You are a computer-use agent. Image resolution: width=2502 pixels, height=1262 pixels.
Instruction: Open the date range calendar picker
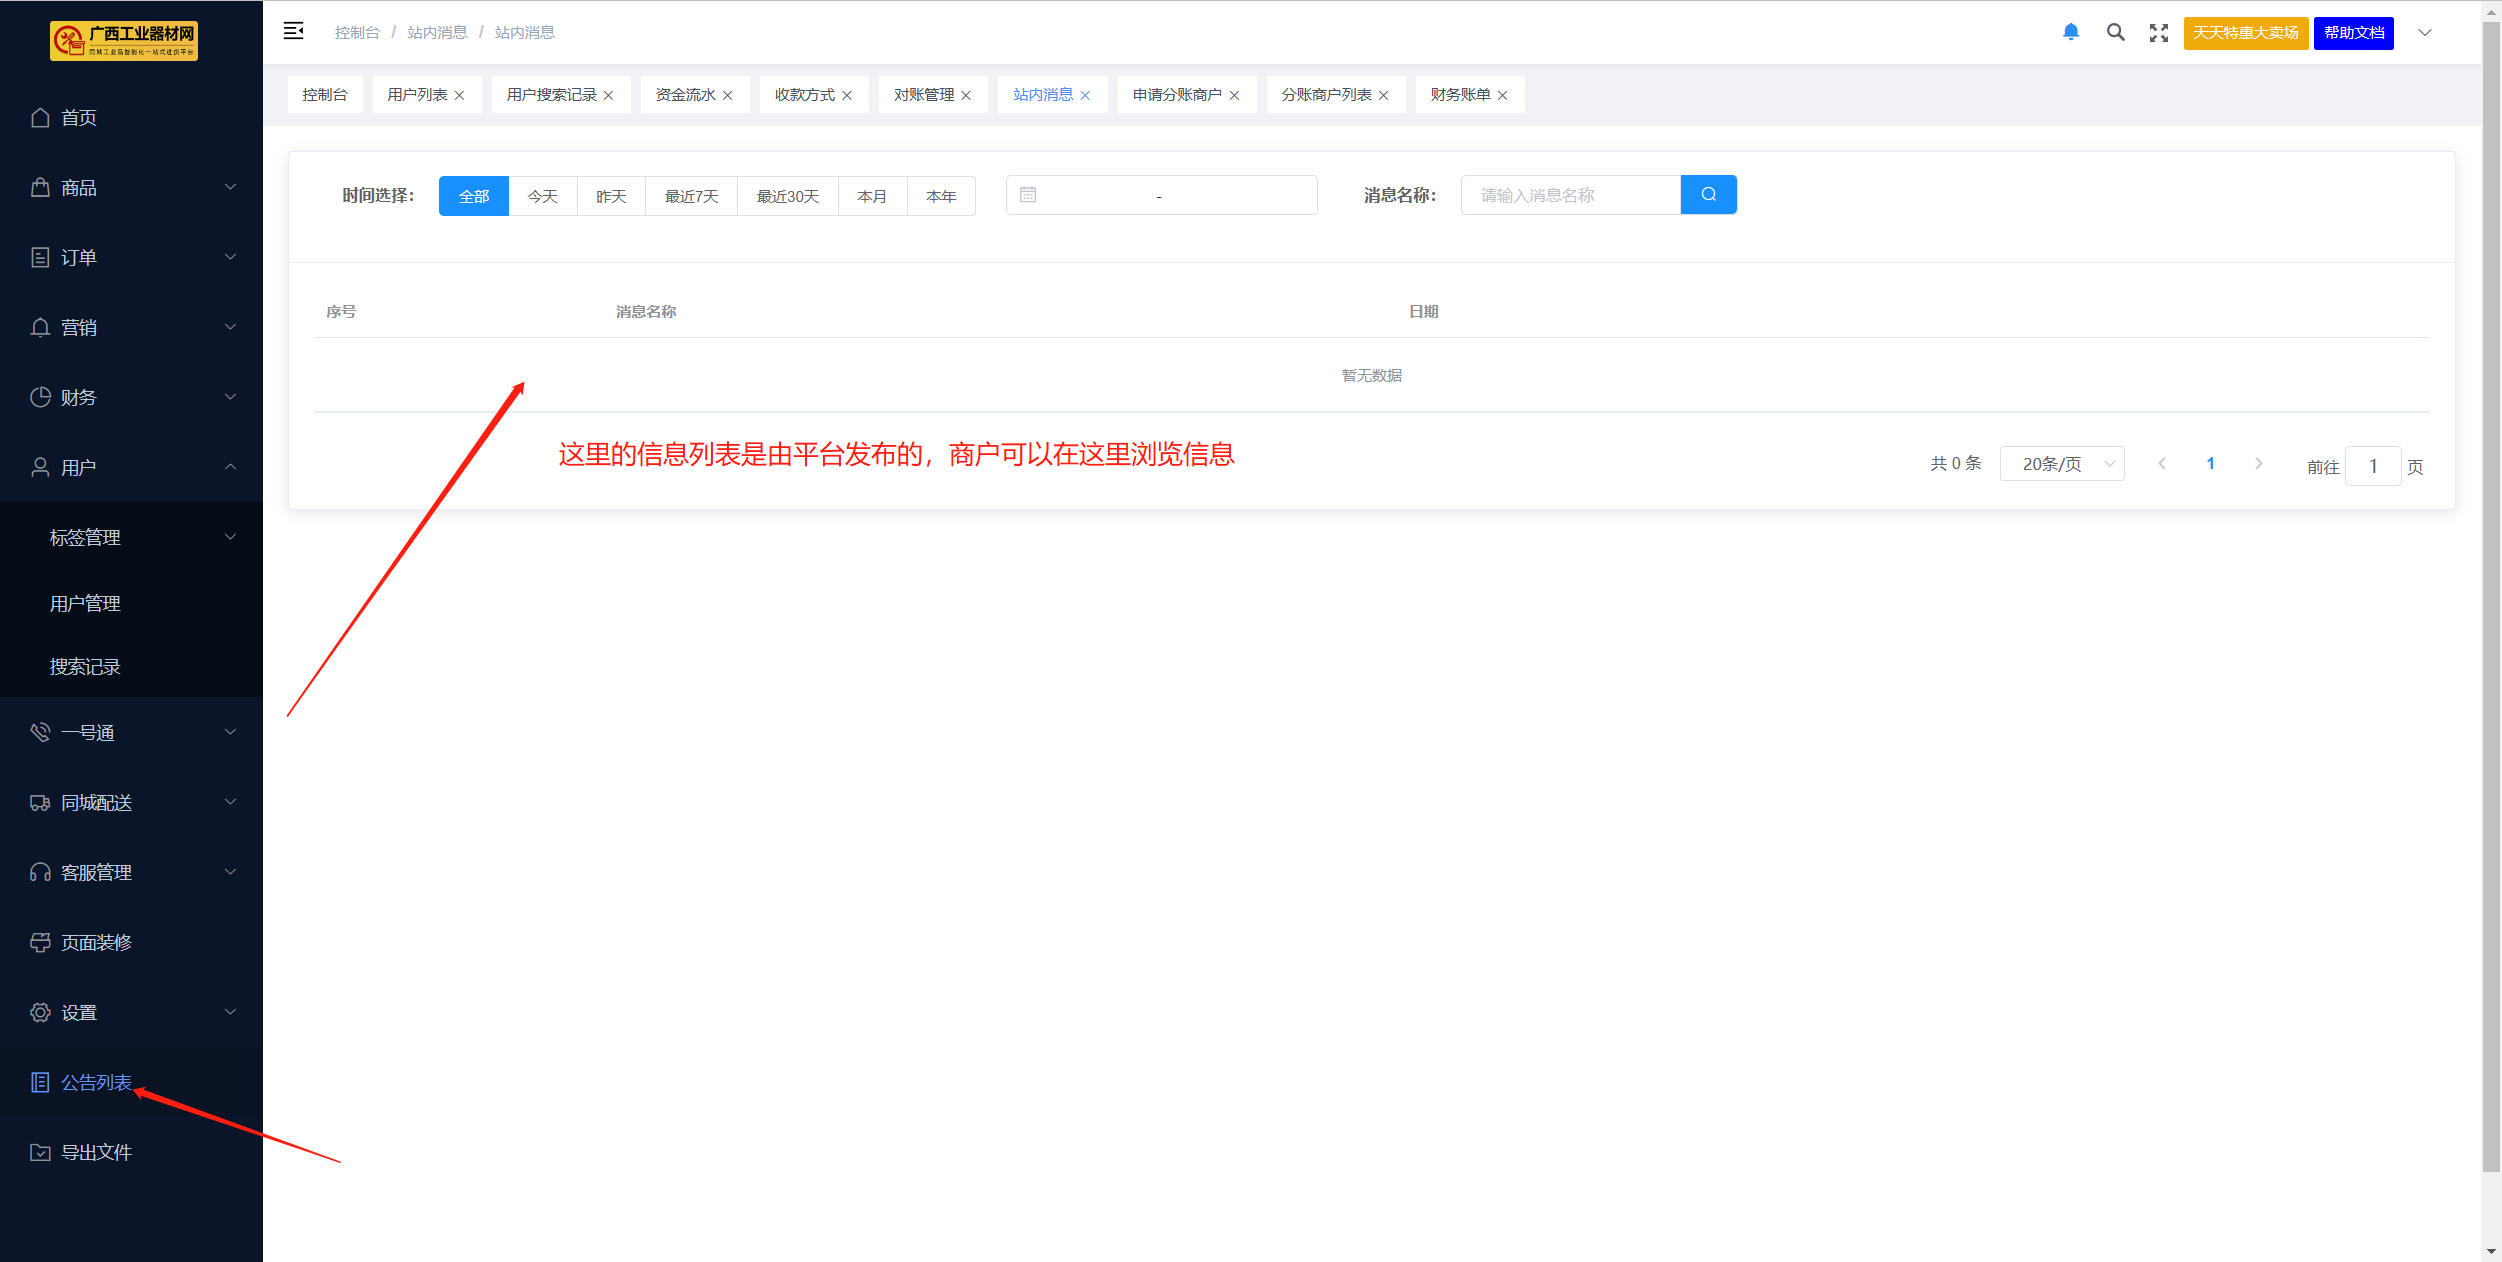[x=1160, y=195]
